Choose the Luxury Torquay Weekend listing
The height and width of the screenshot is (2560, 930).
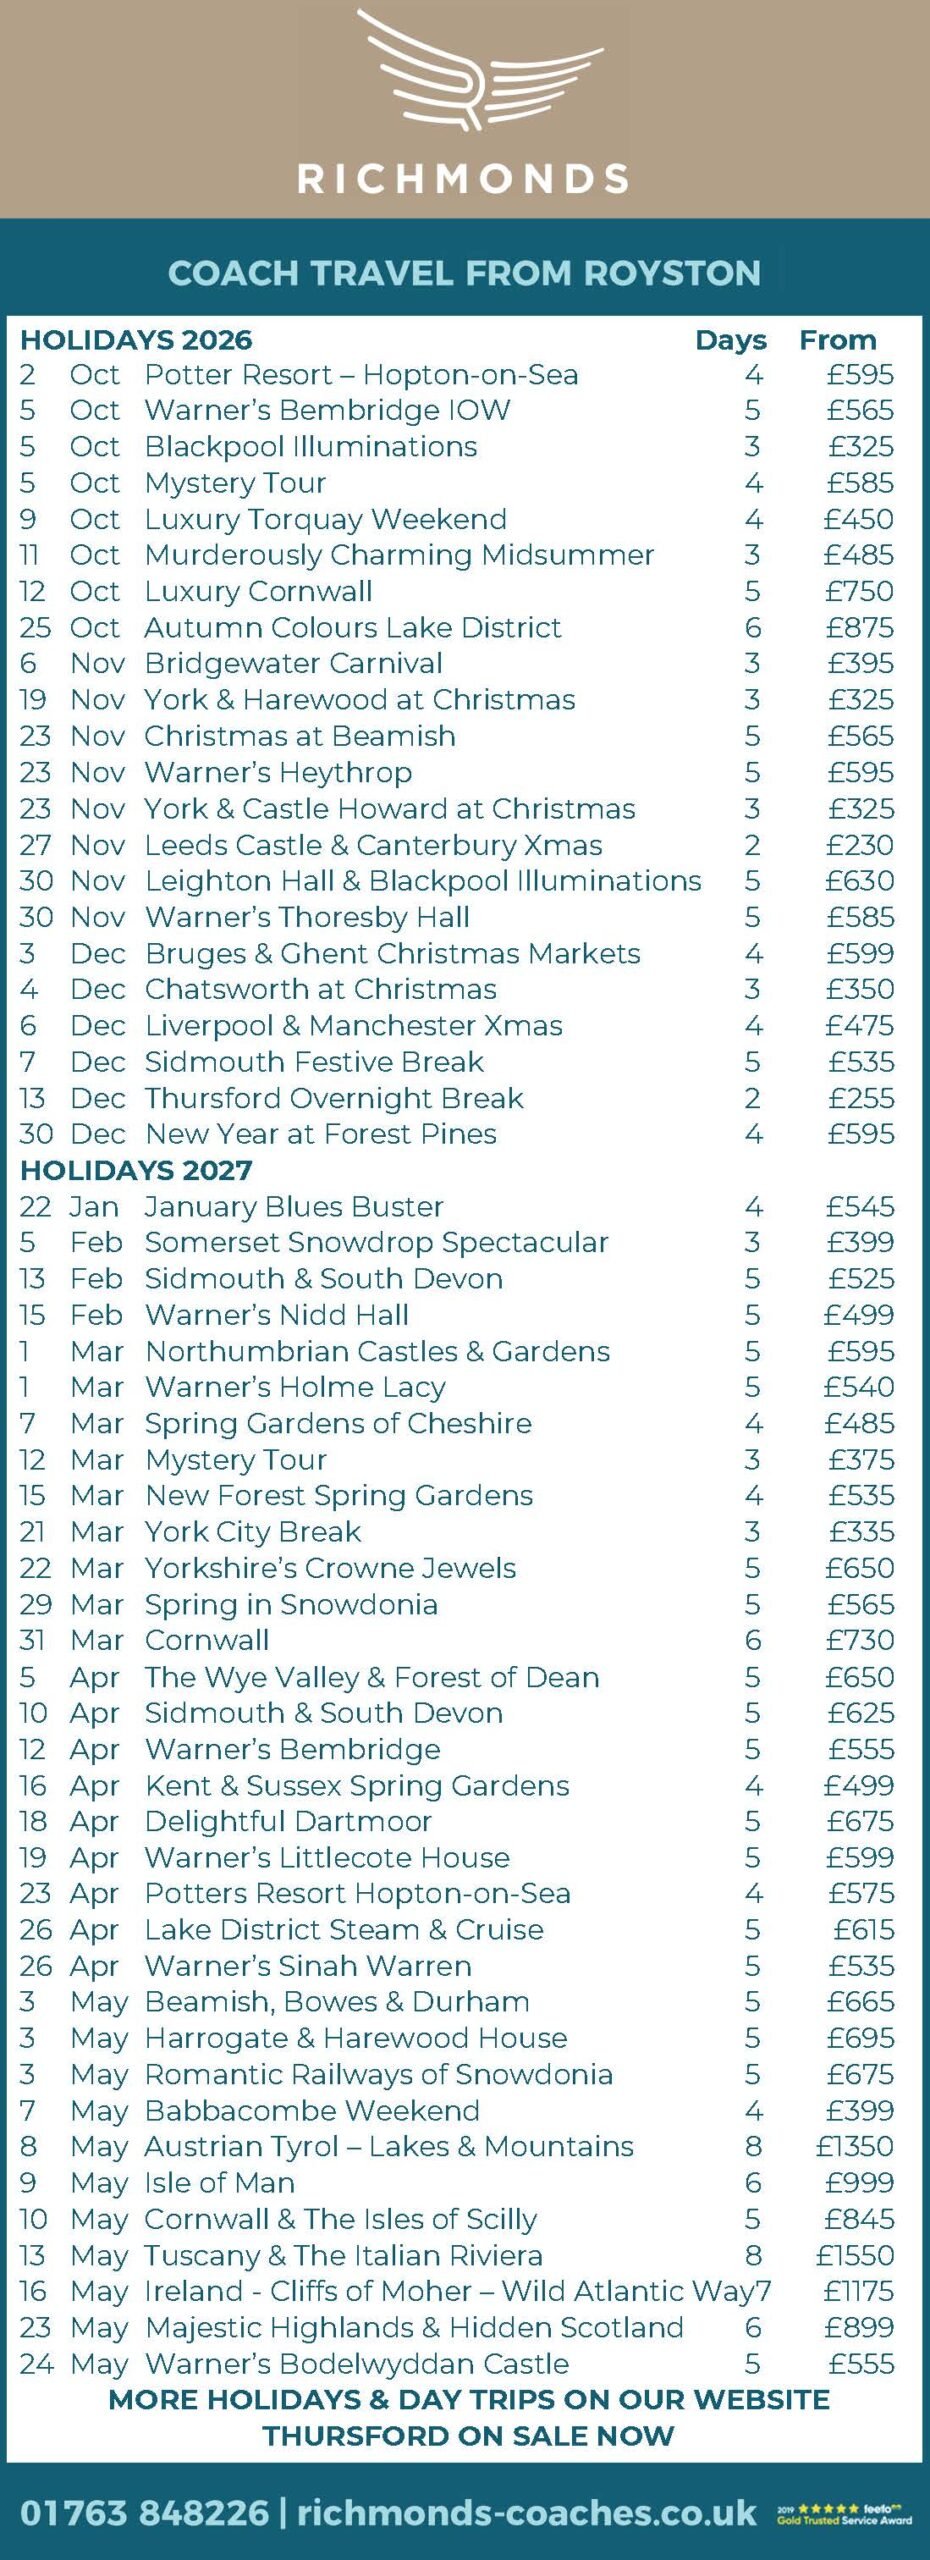click(x=457, y=519)
